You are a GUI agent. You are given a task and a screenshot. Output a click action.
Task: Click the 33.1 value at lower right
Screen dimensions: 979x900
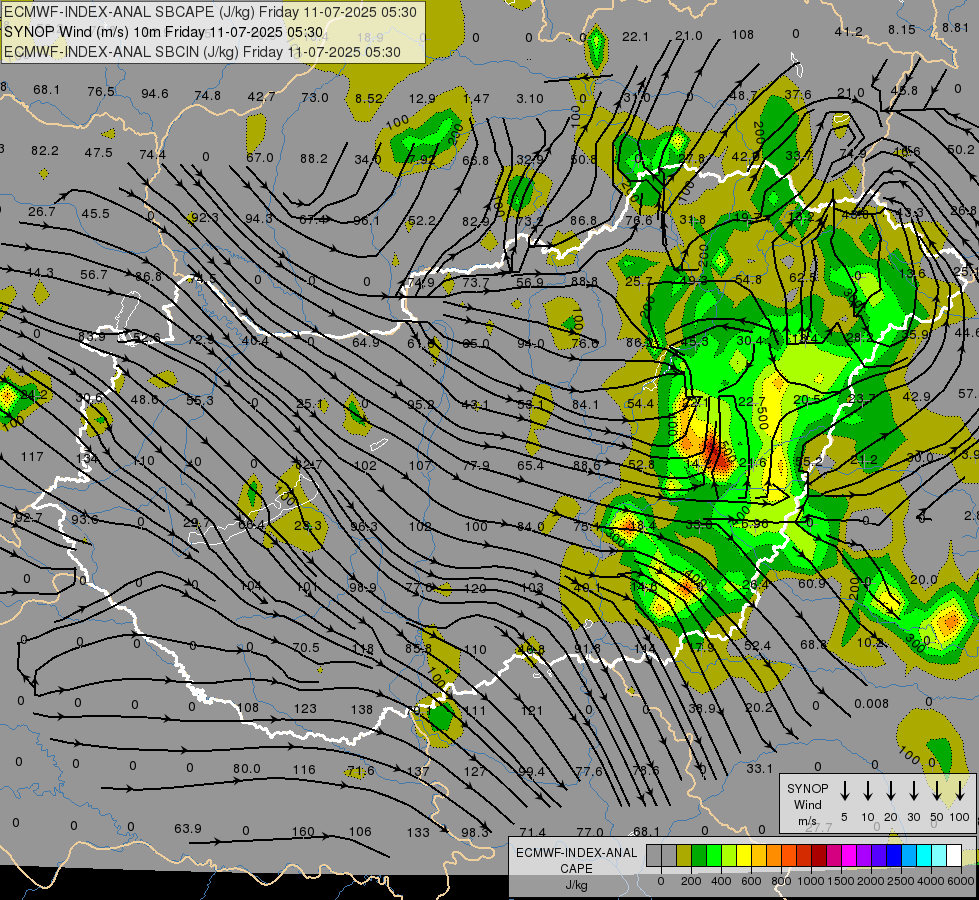[760, 768]
